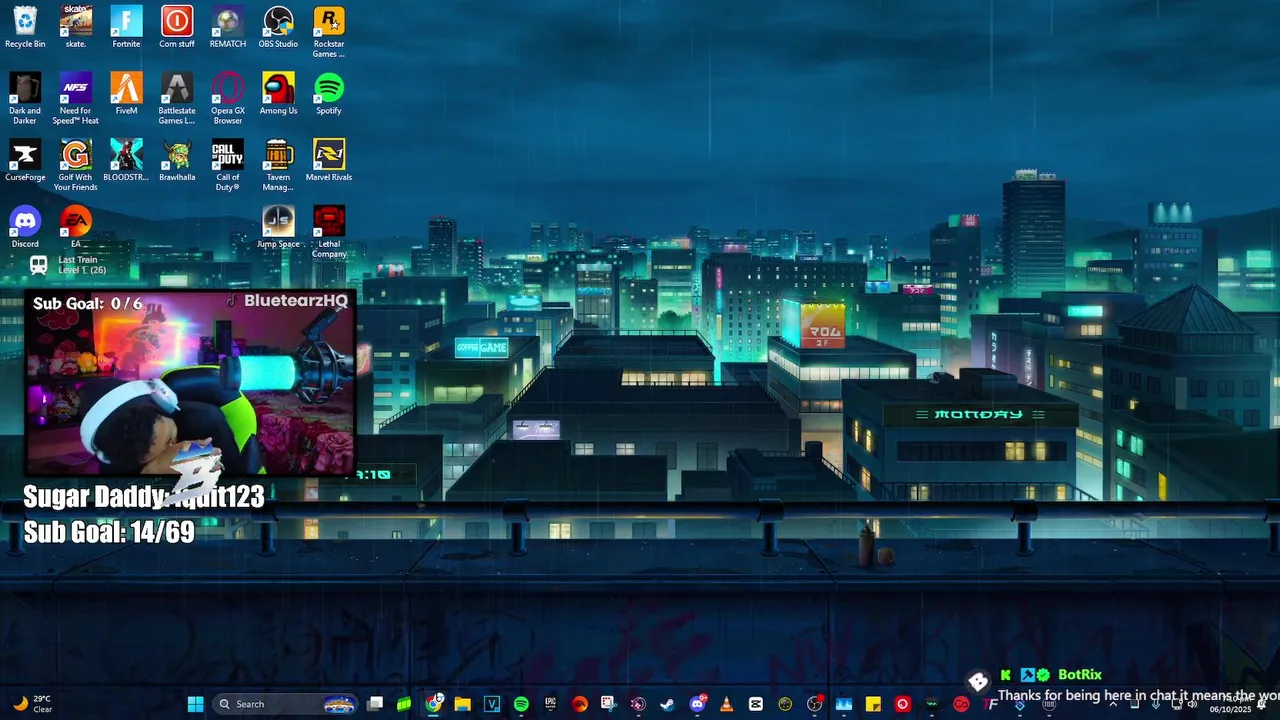Select the Battlestate Games Launcher shortcut
Viewport: 1280px width, 720px height.
coord(177,98)
